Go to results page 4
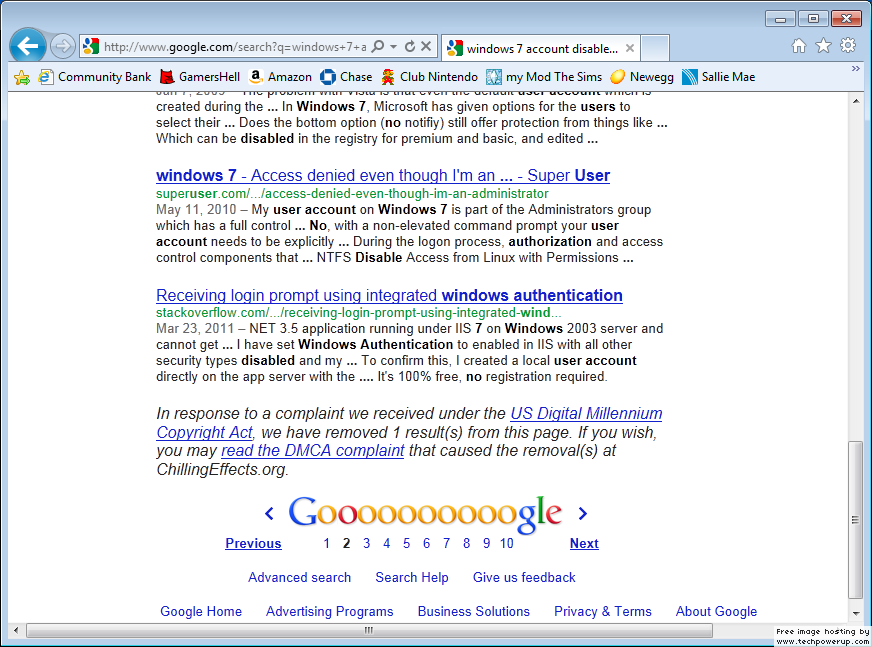This screenshot has width=872, height=647. coord(387,543)
